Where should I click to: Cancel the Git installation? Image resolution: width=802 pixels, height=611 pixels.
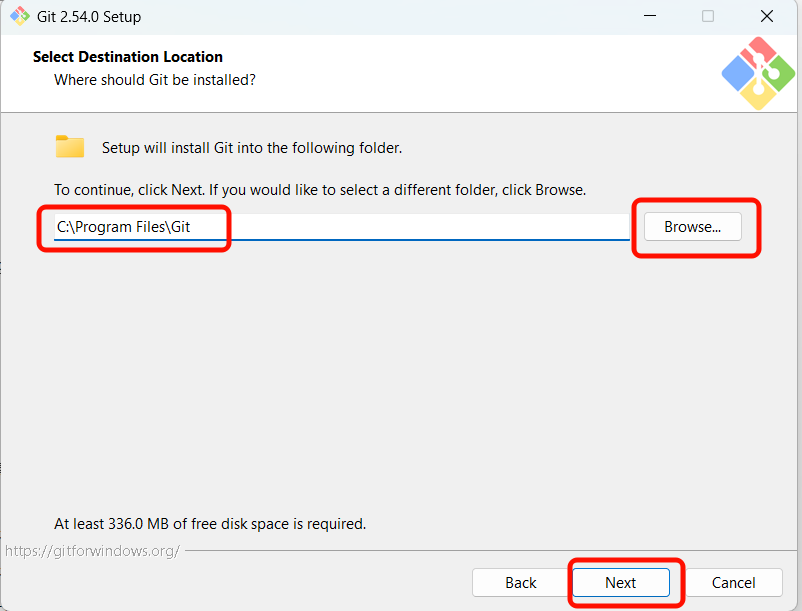click(x=733, y=582)
